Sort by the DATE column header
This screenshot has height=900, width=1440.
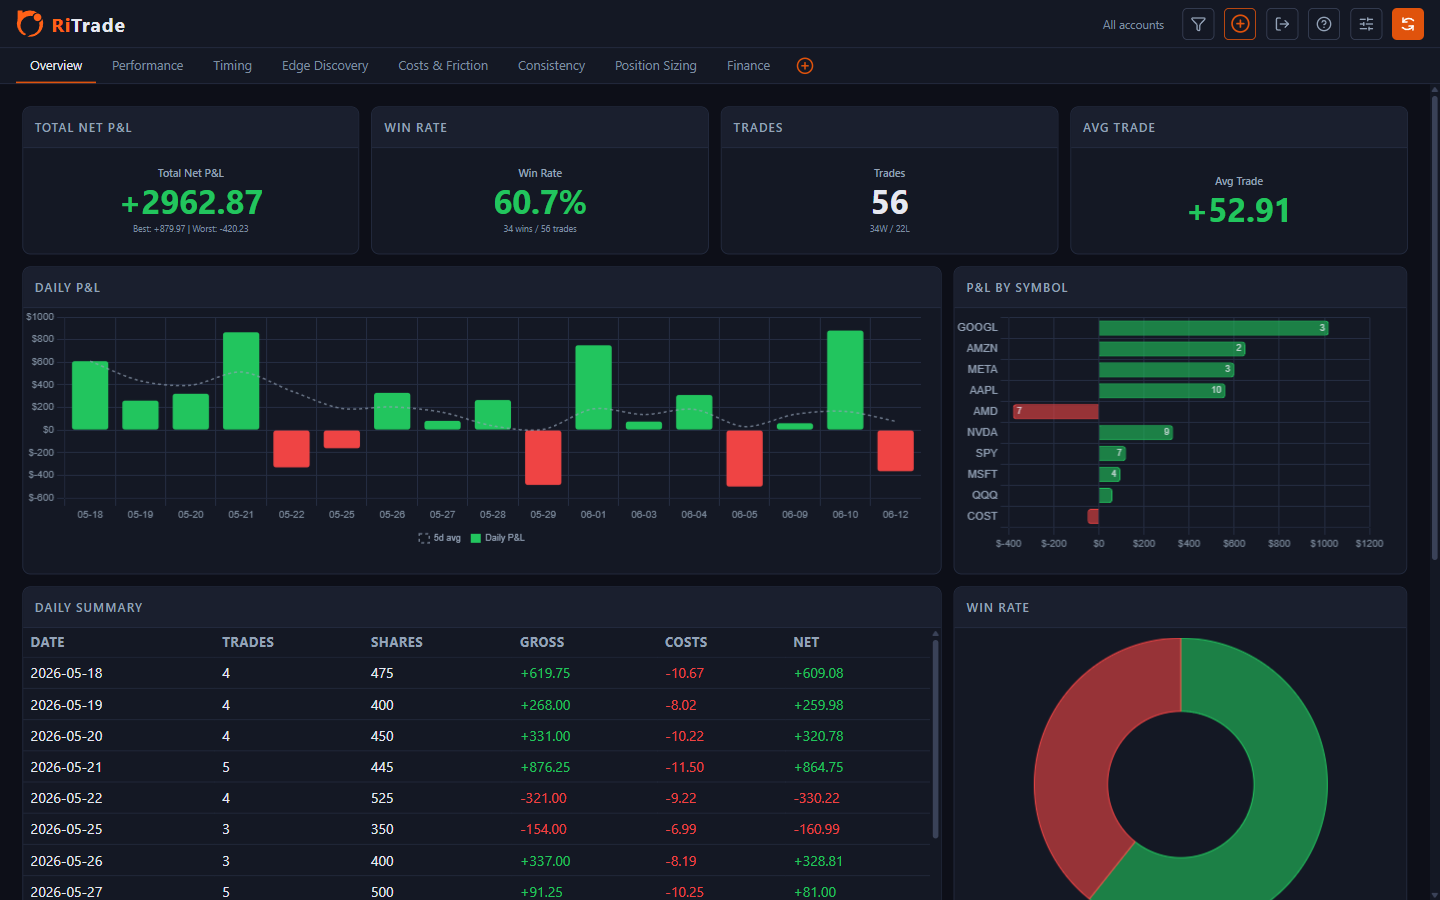coord(48,642)
